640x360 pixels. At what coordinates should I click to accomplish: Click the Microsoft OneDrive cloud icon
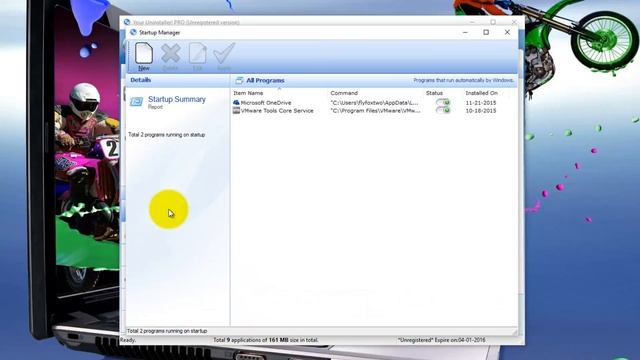pos(236,103)
